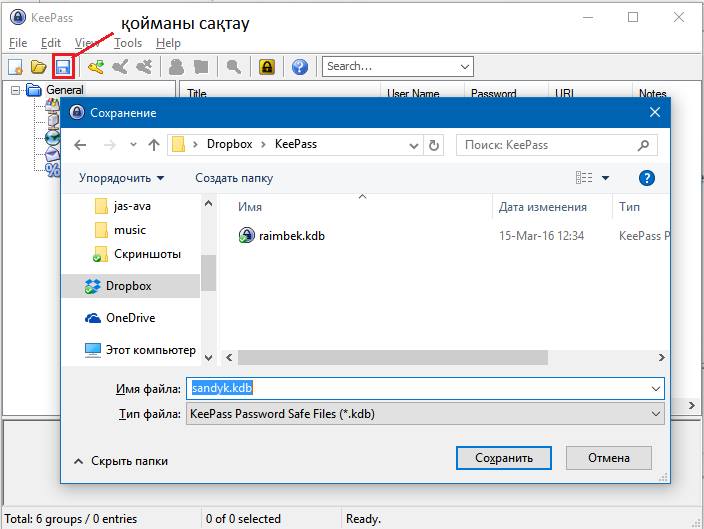Viewport: 704px width, 529px height.
Task: Click the refresh icon beside the address bar
Action: pyautogui.click(x=434, y=145)
